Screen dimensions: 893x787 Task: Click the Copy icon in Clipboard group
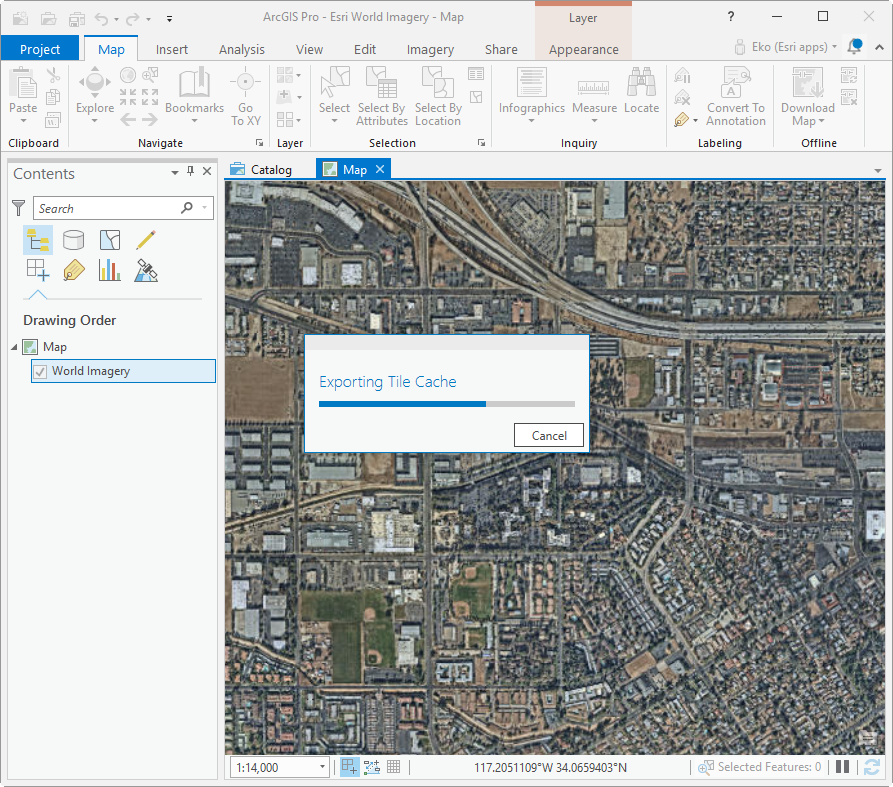click(x=53, y=97)
